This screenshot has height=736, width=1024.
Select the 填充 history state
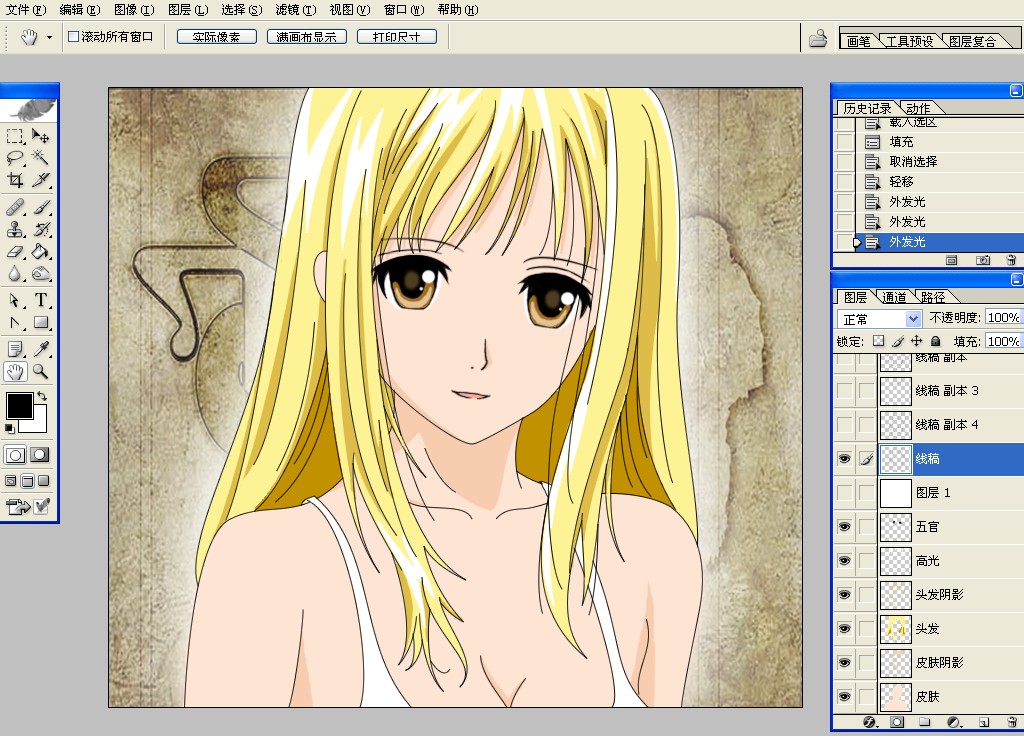pos(901,142)
